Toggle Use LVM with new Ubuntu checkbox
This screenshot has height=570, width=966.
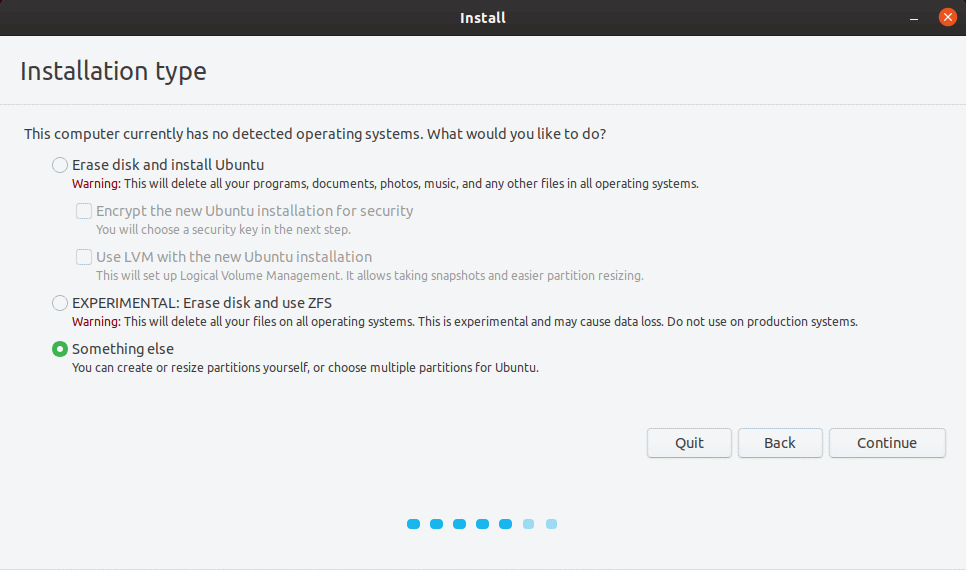[x=84, y=256]
